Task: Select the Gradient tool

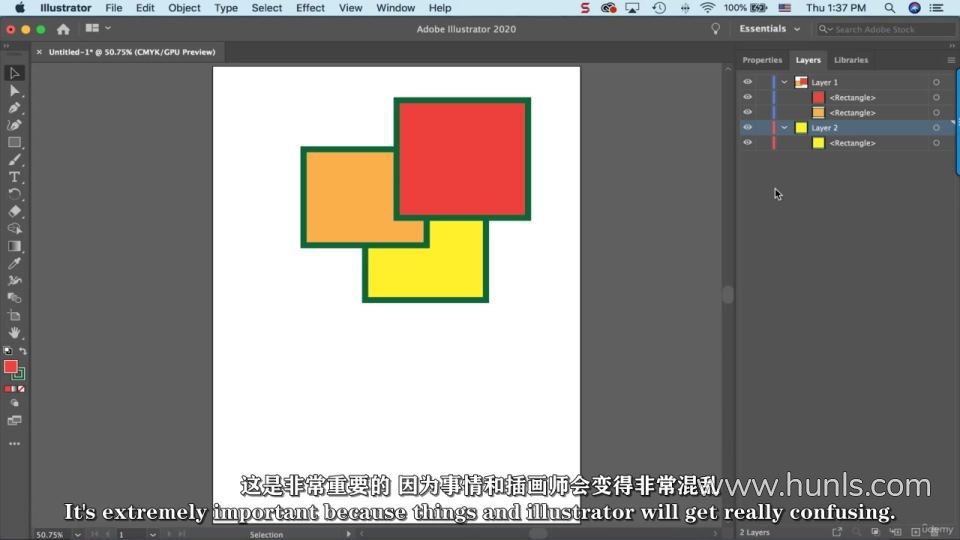Action: click(14, 246)
